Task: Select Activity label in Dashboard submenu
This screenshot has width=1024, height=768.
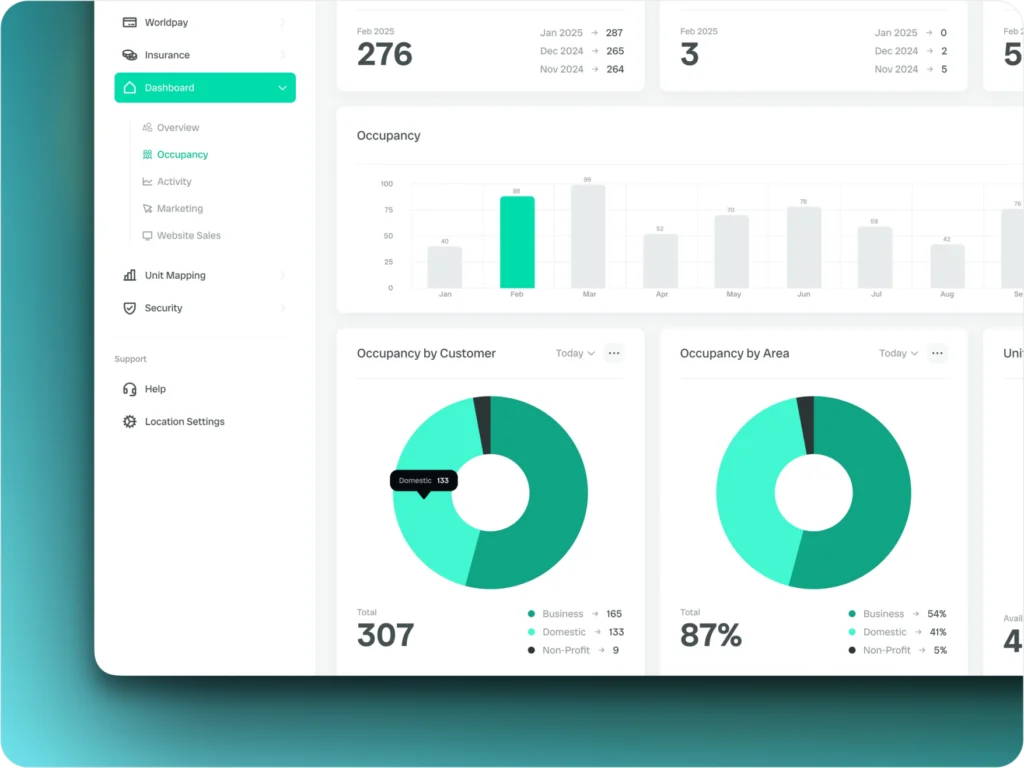Action: tap(174, 182)
